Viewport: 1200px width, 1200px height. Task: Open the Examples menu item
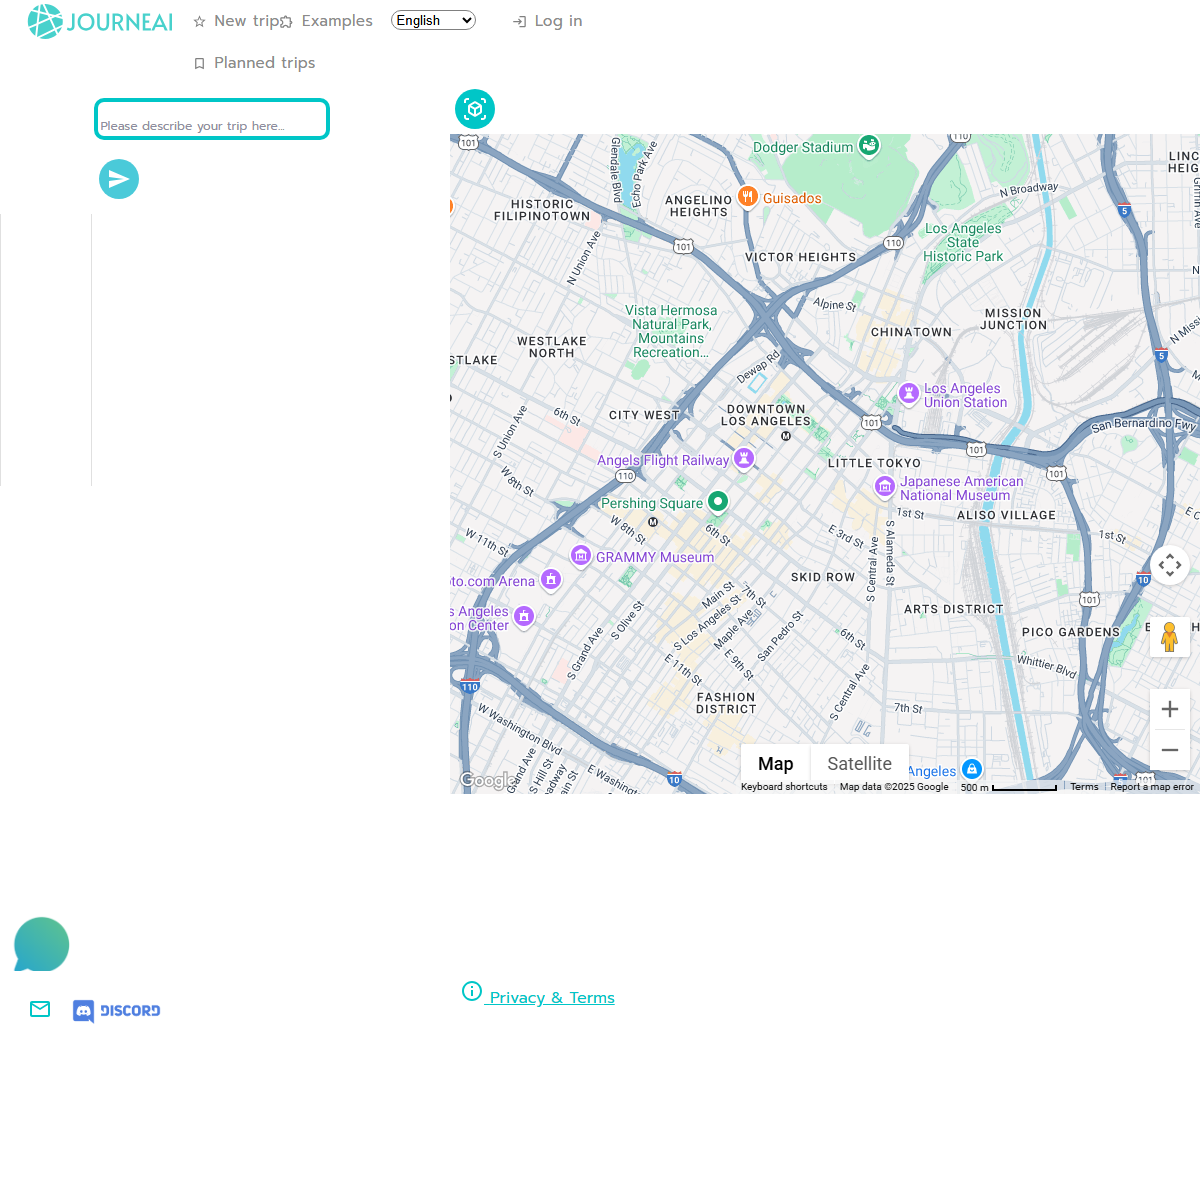(327, 21)
